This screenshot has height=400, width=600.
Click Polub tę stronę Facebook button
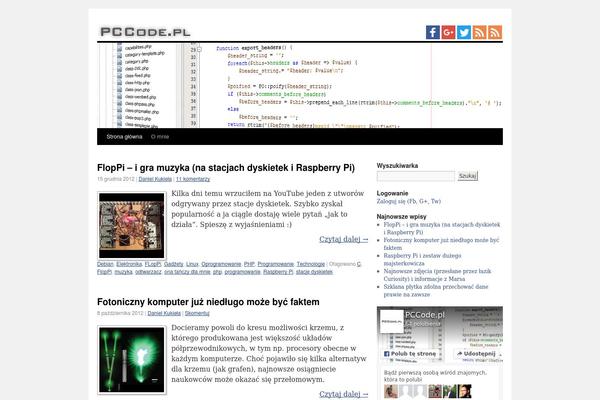[x=410, y=354]
